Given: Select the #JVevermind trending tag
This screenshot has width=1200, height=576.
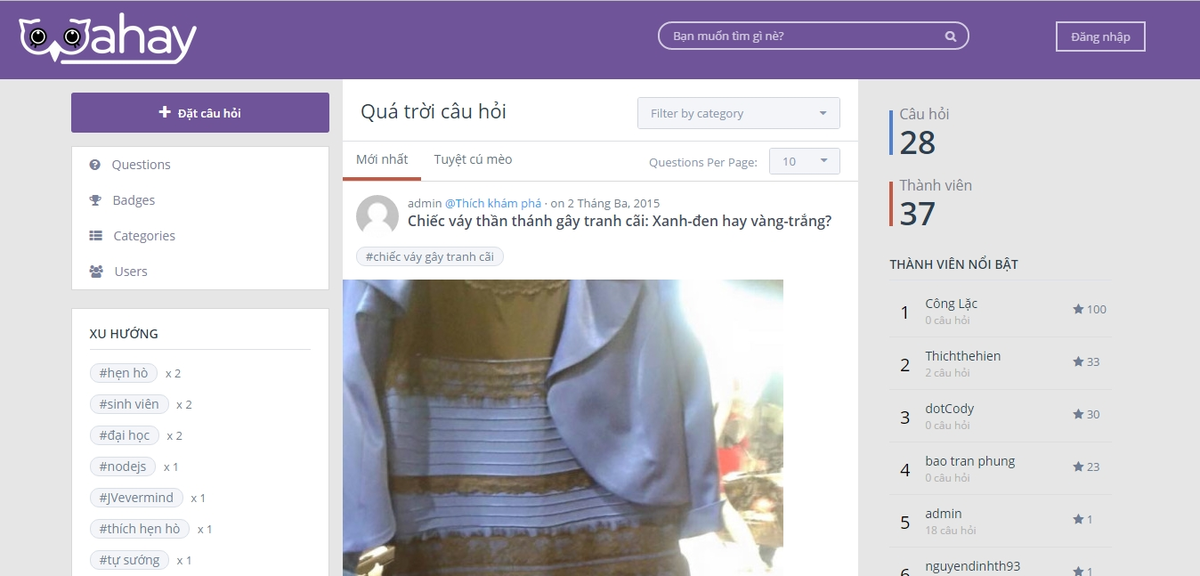Looking at the screenshot, I should pyautogui.click(x=136, y=497).
